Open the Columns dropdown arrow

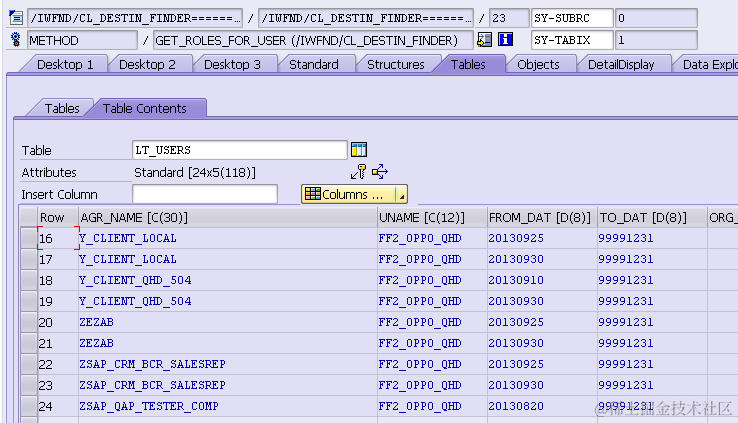[x=401, y=194]
